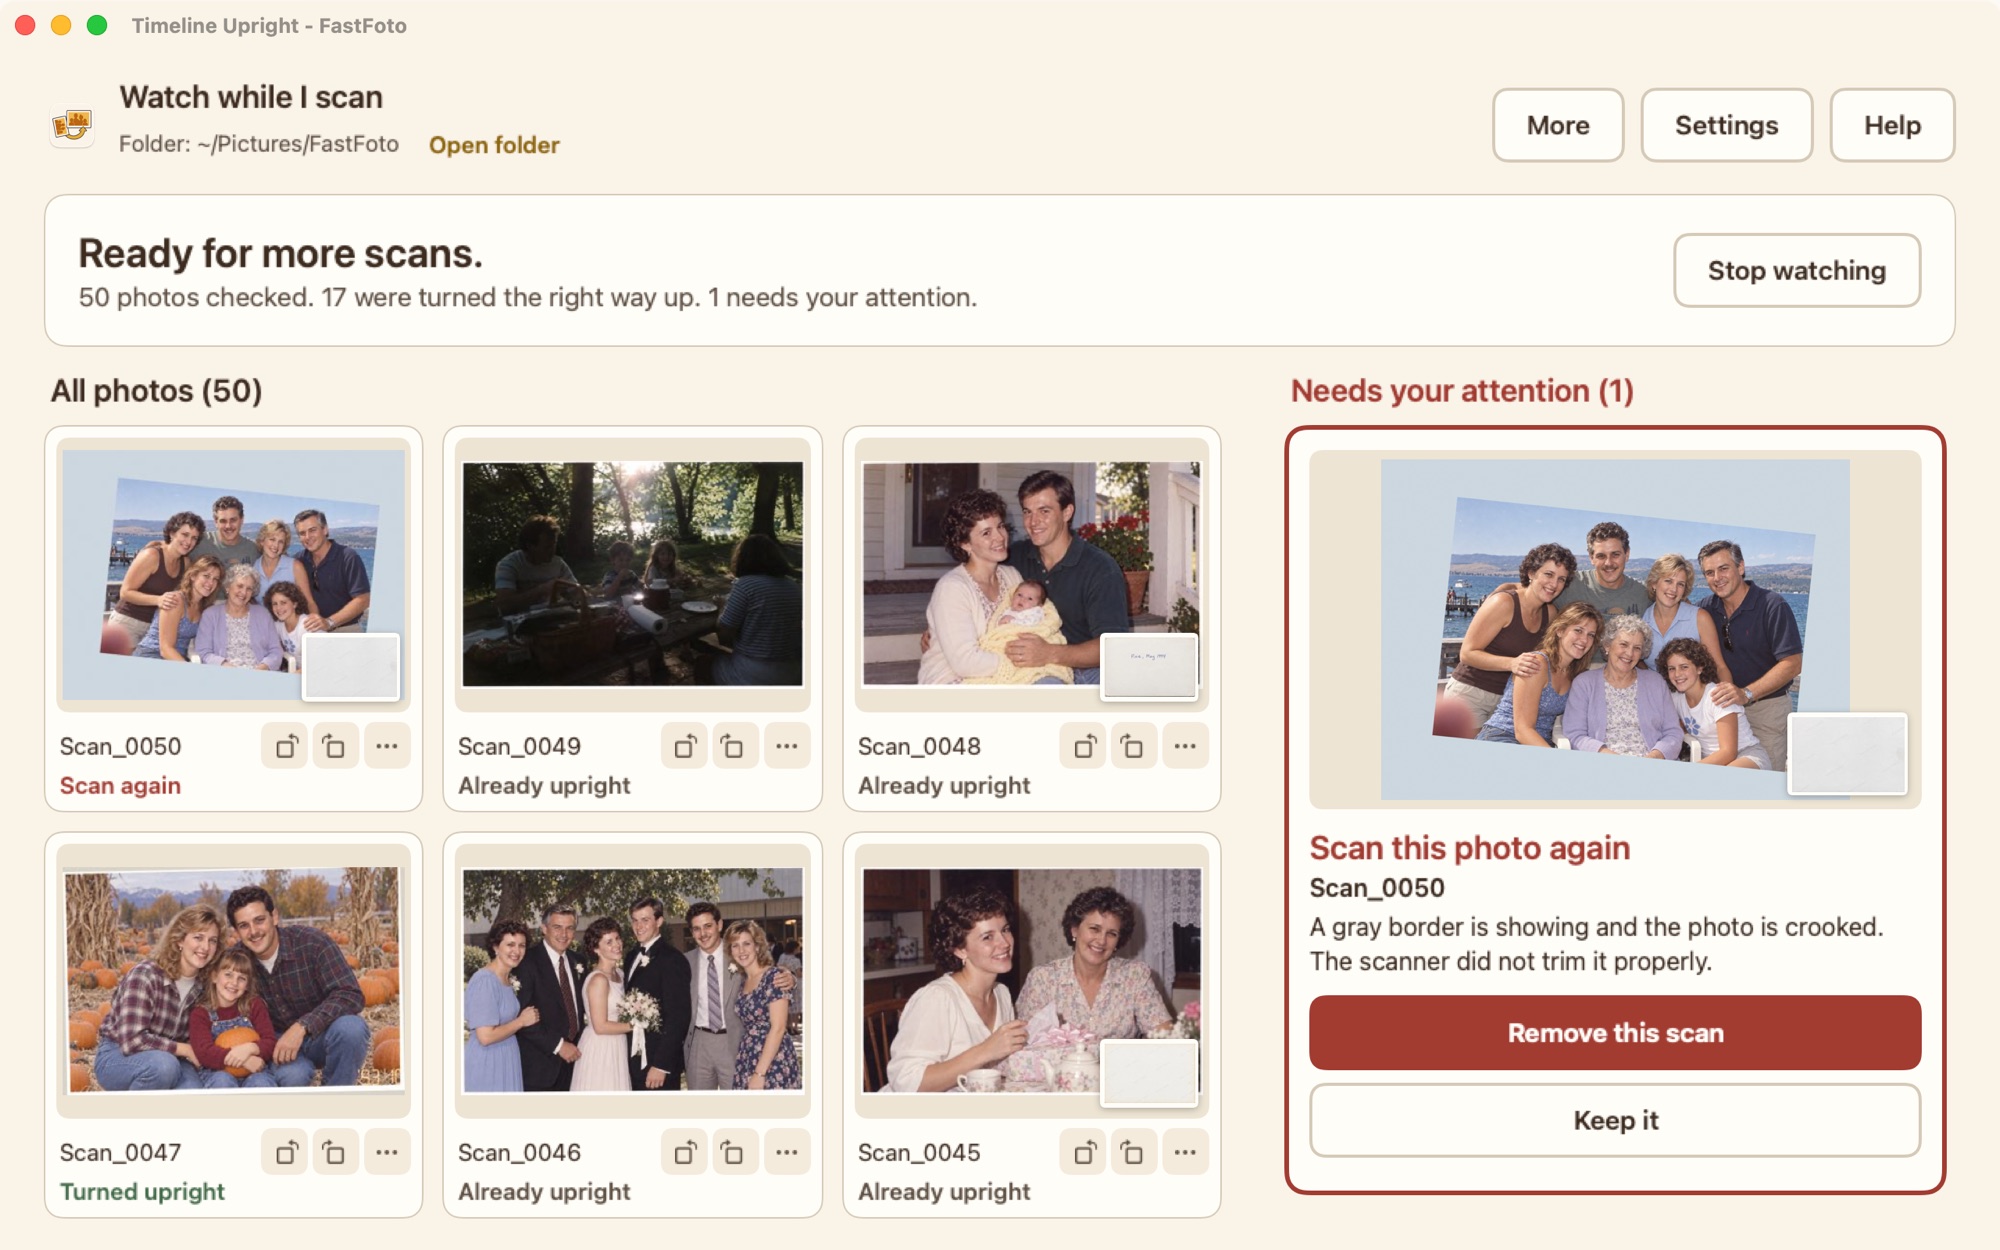Open the three-dot menu for Scan_0048
Screen dimensions: 2000x1250
click(x=1185, y=746)
